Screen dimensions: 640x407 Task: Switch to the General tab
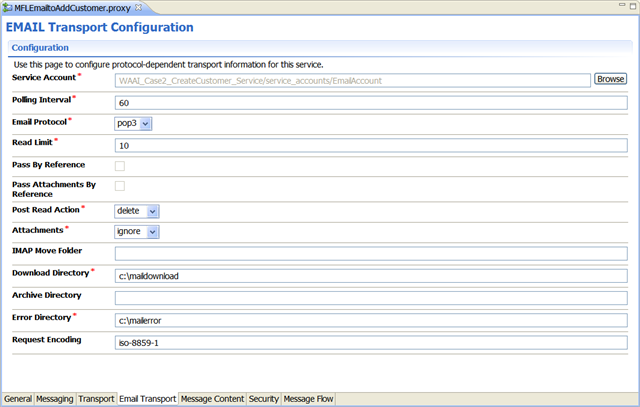(x=18, y=399)
